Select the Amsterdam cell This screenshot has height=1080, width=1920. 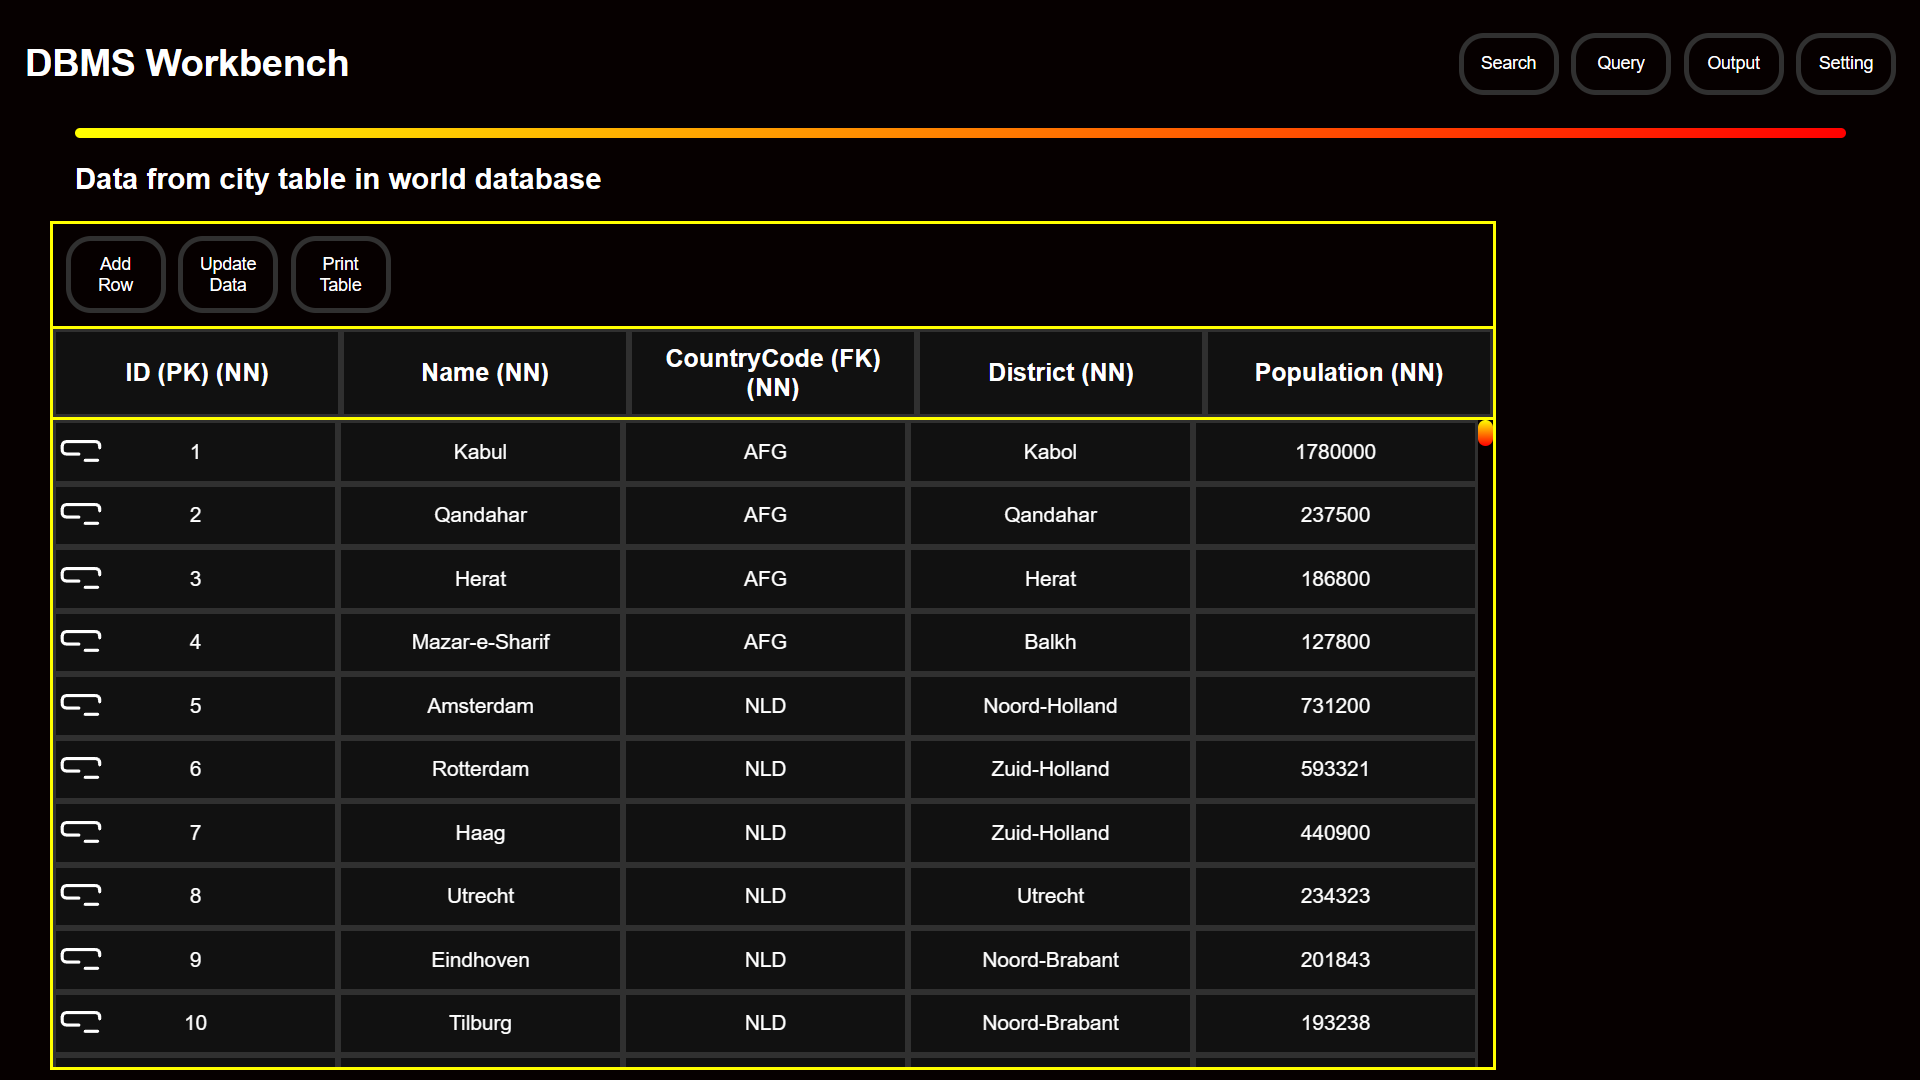(480, 706)
